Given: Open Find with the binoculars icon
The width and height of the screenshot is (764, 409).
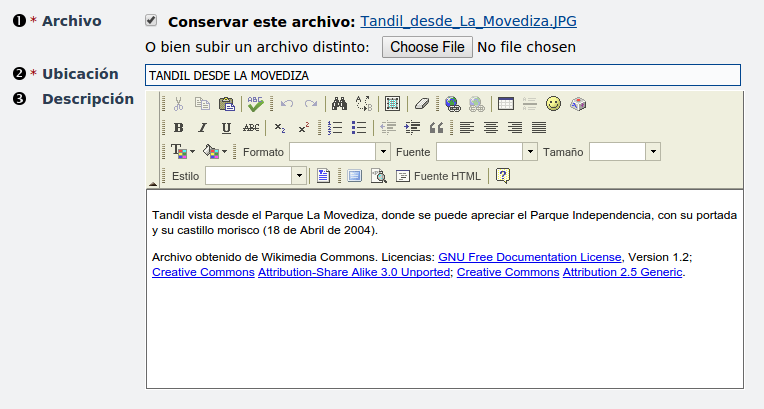Looking at the screenshot, I should pos(339,103).
